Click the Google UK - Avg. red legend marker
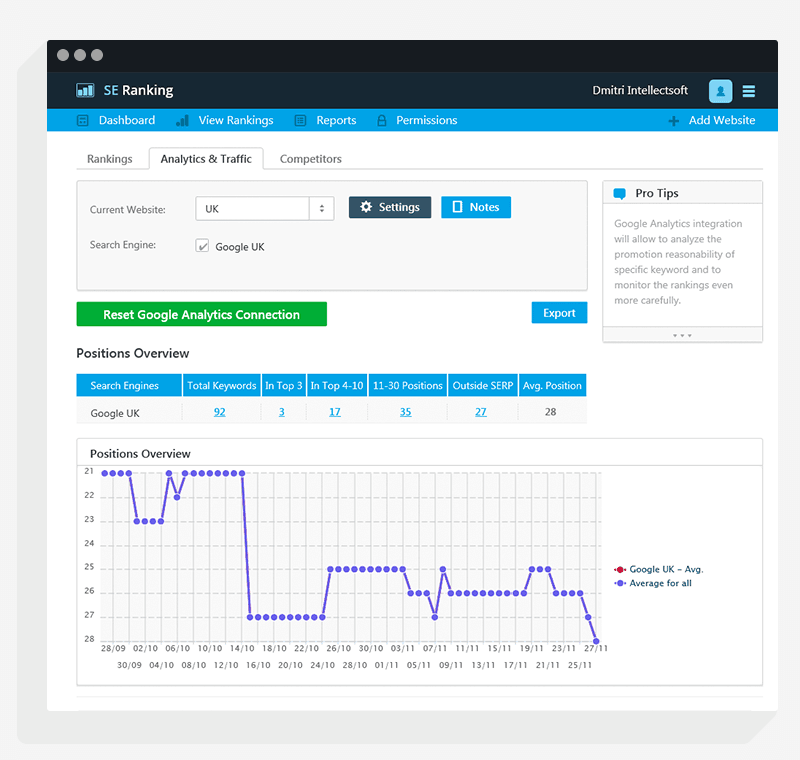The width and height of the screenshot is (800, 760). (620, 570)
